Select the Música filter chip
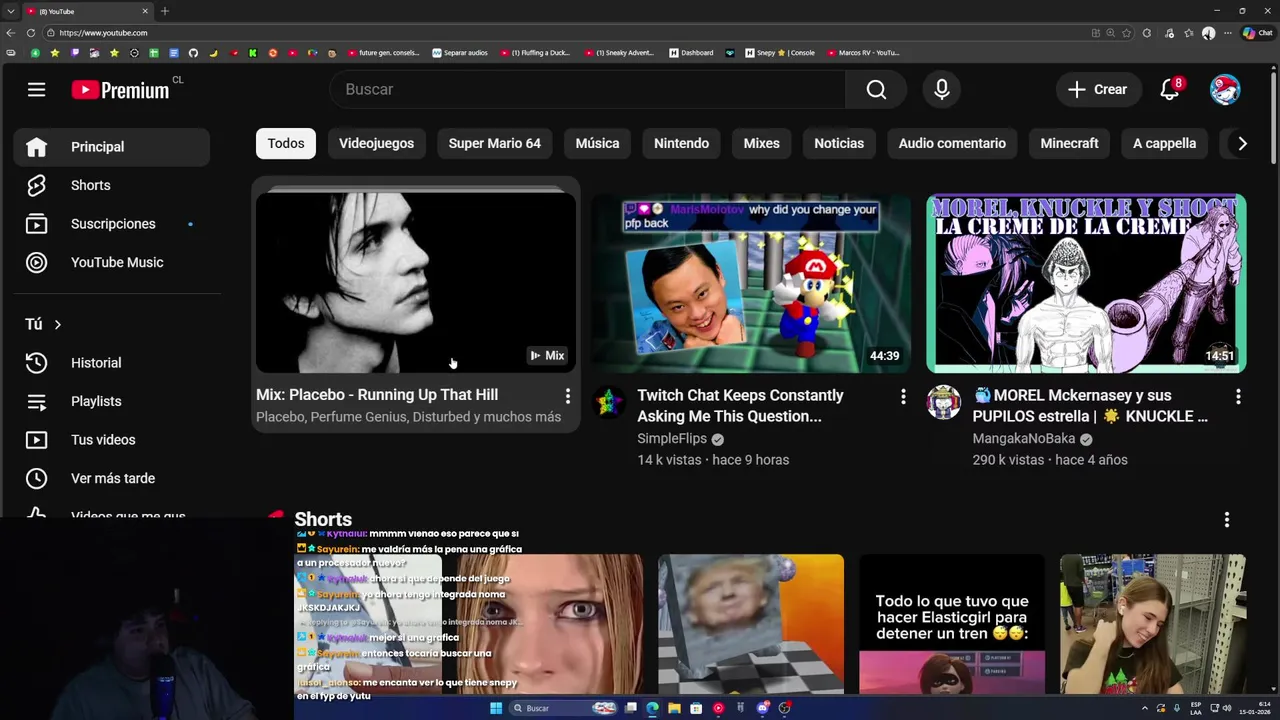Viewport: 1280px width, 720px height. coord(597,143)
